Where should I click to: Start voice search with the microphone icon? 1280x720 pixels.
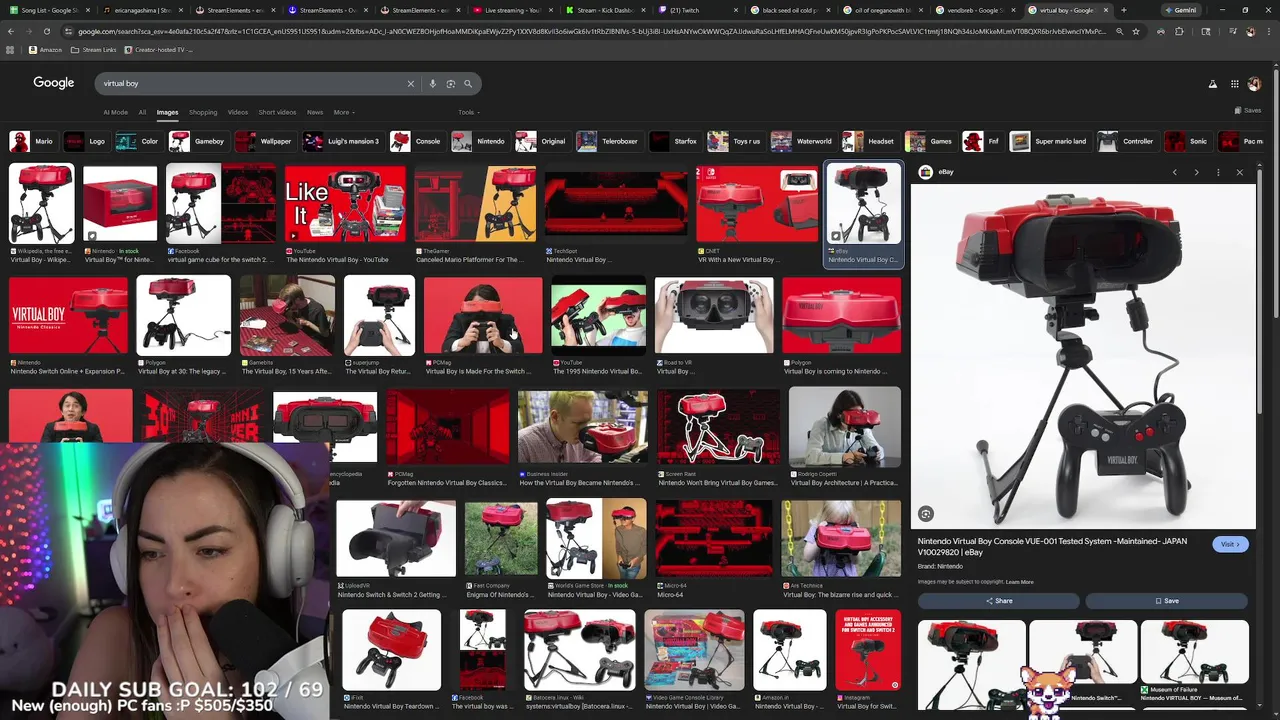click(x=433, y=84)
